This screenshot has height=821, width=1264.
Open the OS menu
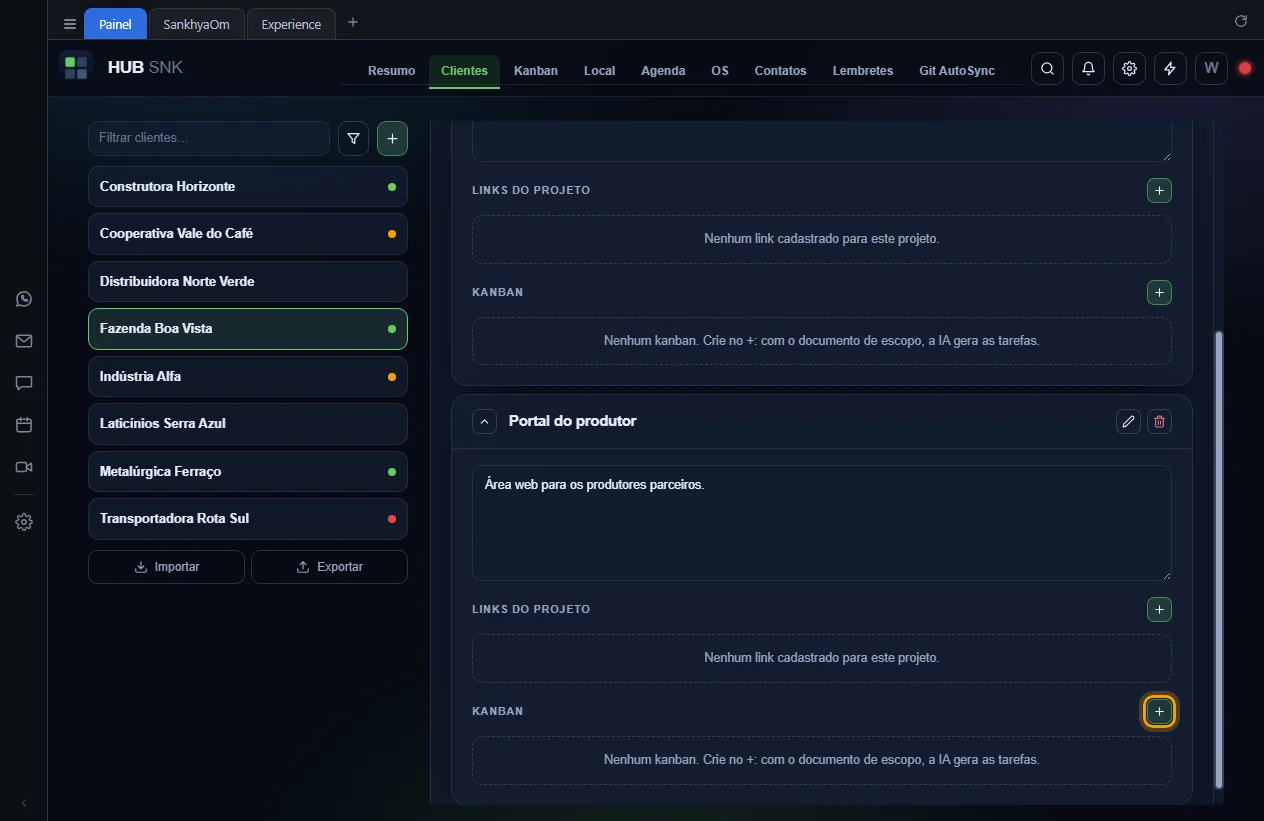pos(720,71)
